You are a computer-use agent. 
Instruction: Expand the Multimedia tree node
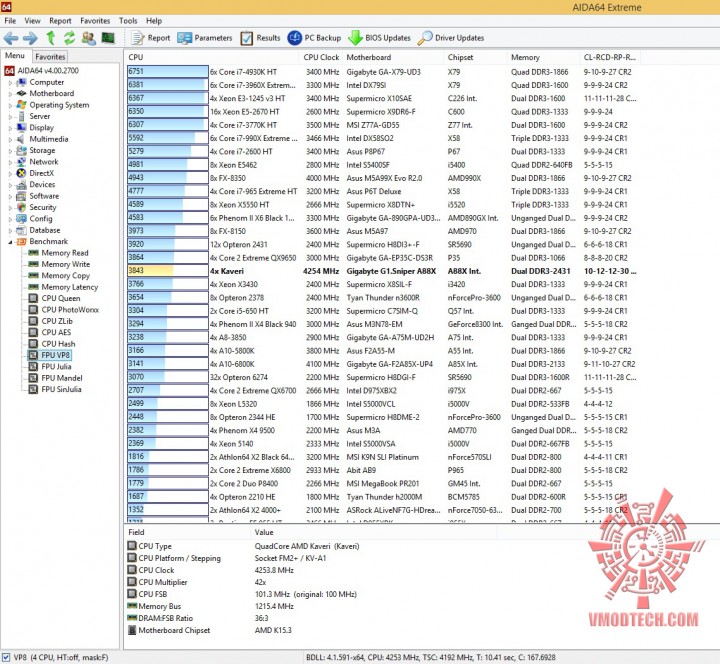pyautogui.click(x=10, y=140)
